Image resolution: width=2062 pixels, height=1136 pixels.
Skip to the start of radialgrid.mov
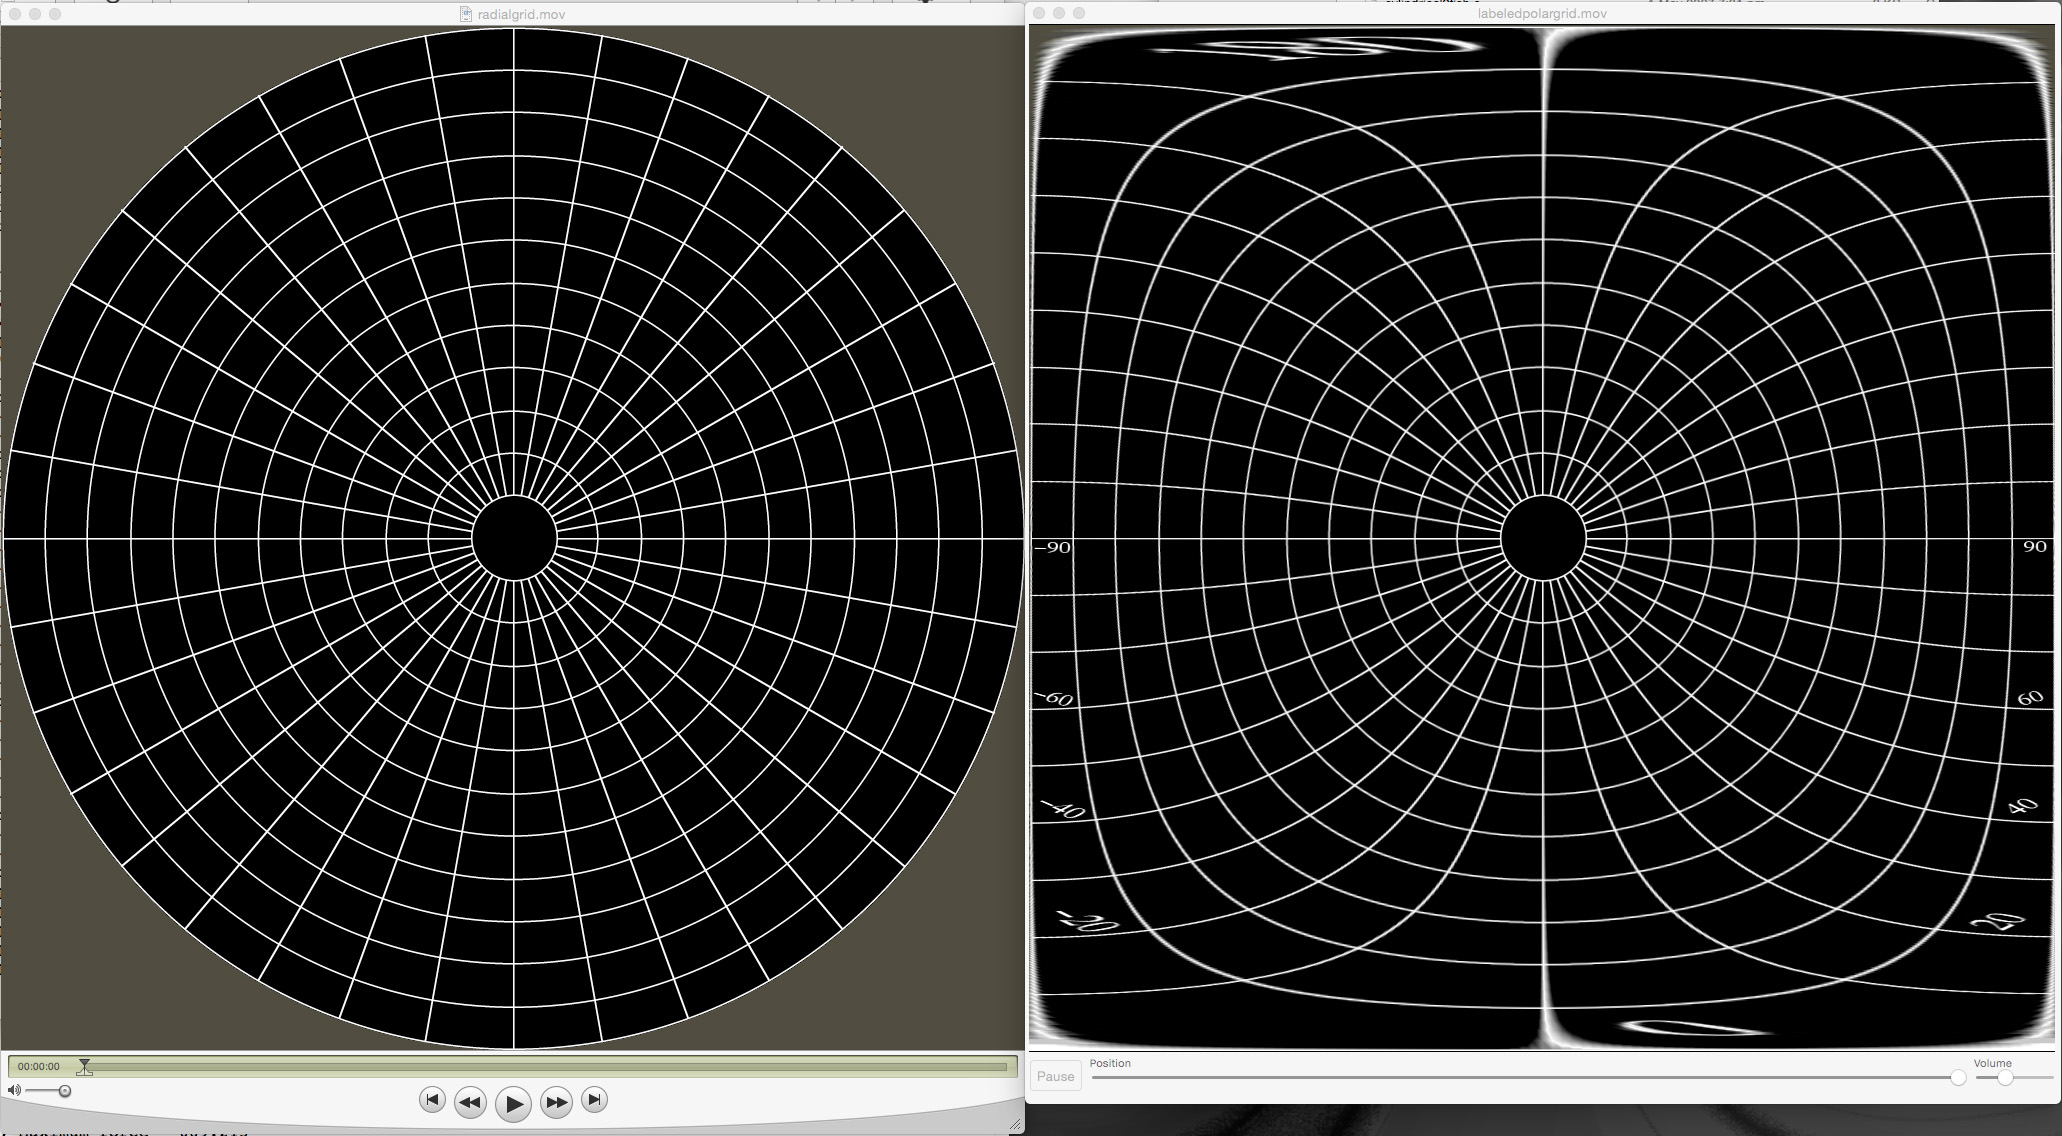point(432,1100)
